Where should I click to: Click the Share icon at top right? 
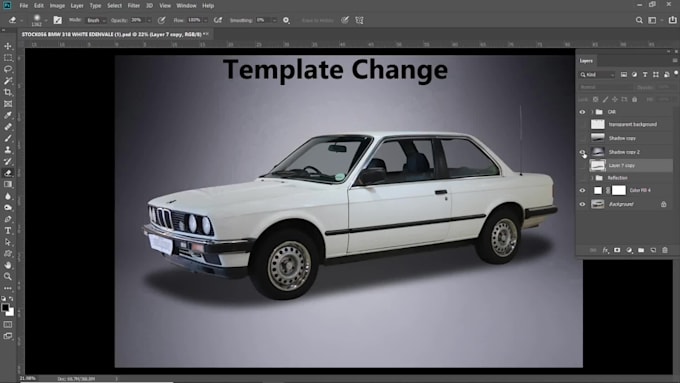tap(673, 20)
